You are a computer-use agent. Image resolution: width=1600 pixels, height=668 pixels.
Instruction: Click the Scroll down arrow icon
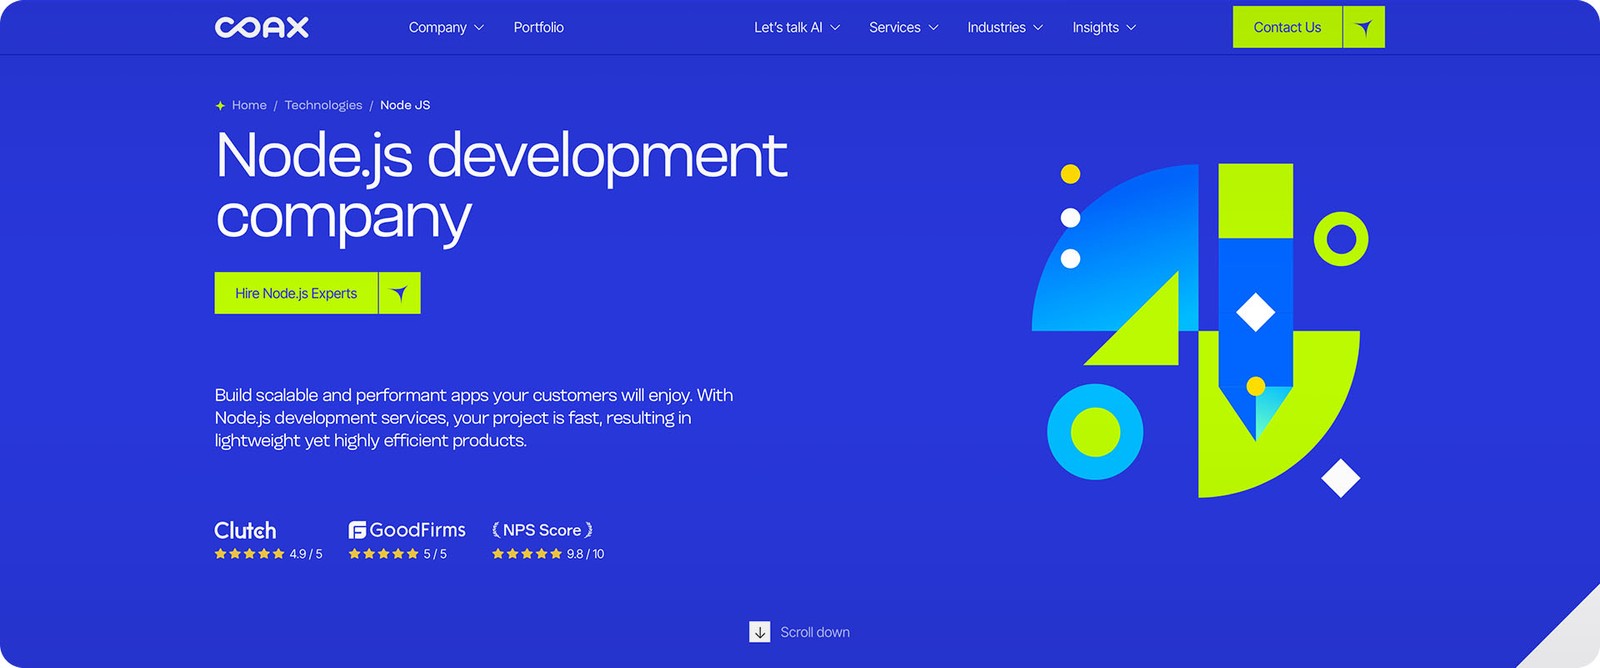pyautogui.click(x=760, y=632)
